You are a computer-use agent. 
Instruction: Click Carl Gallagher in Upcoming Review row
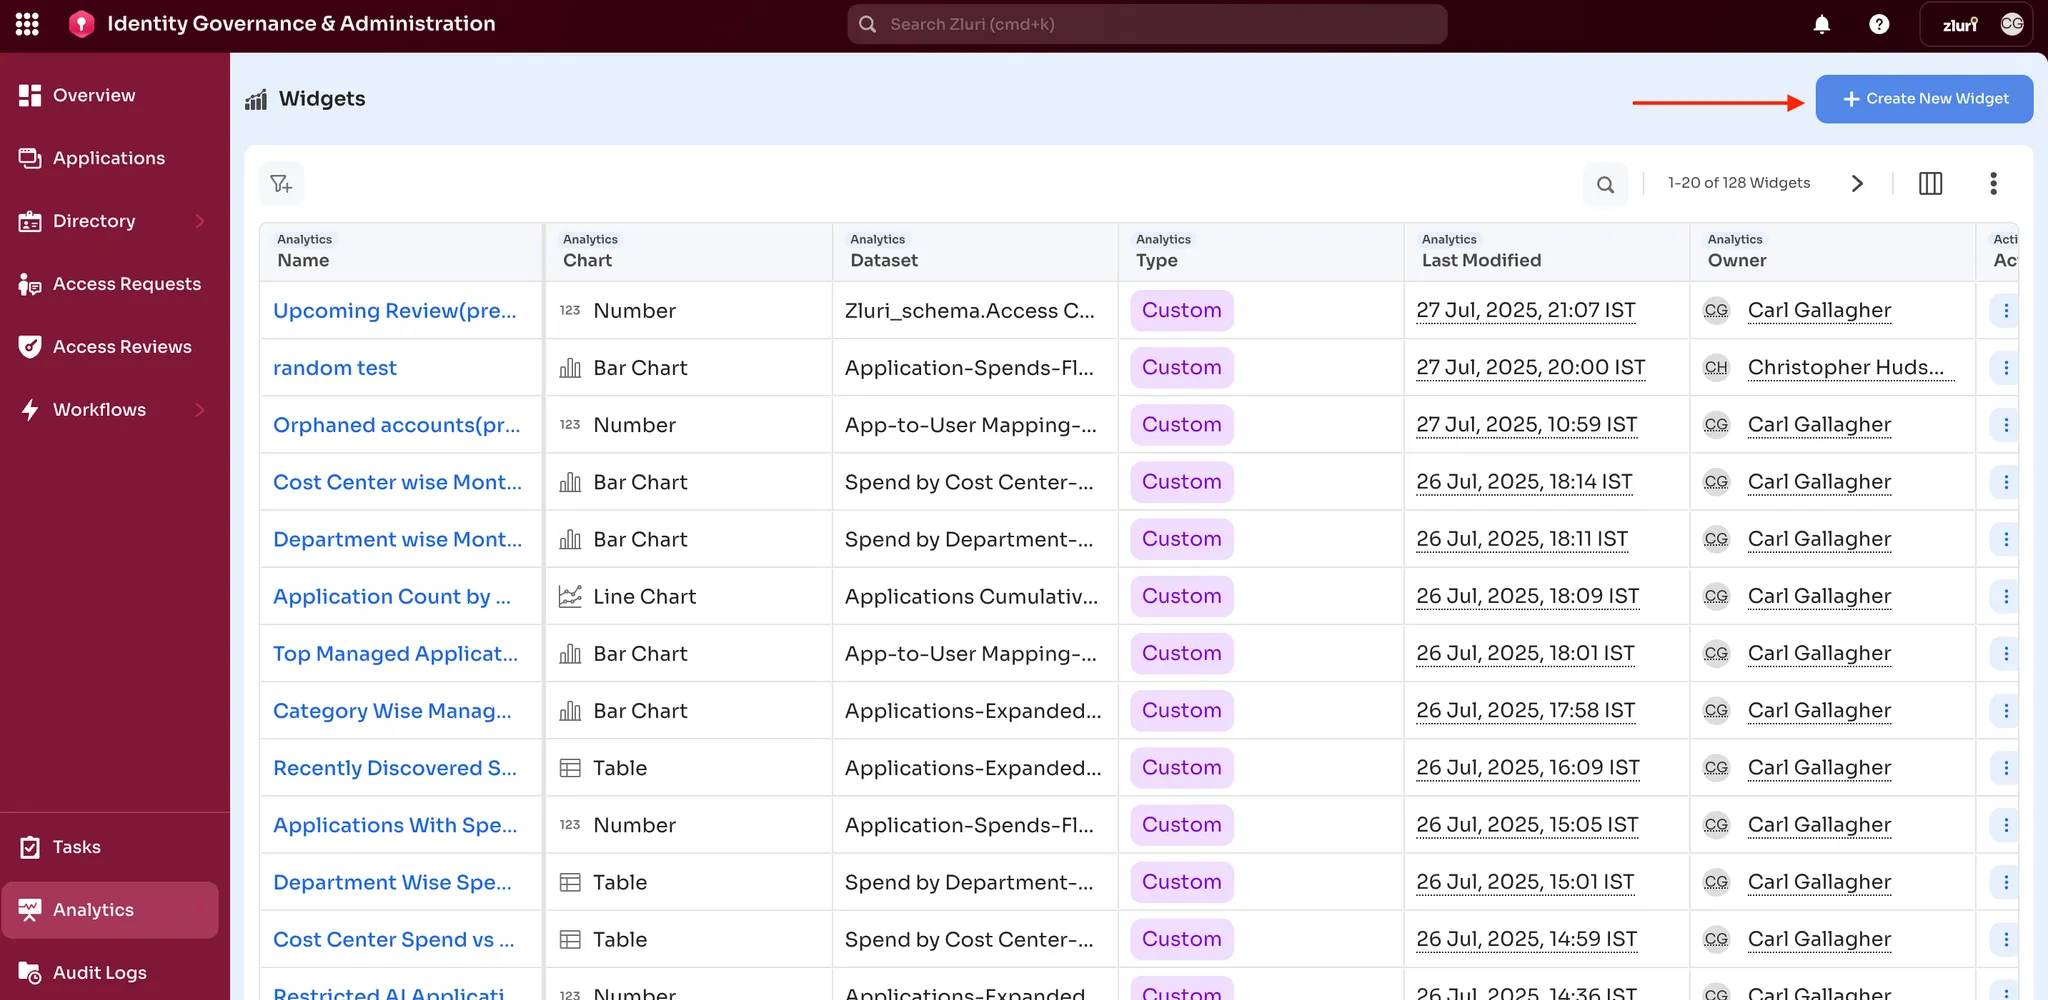tap(1819, 311)
